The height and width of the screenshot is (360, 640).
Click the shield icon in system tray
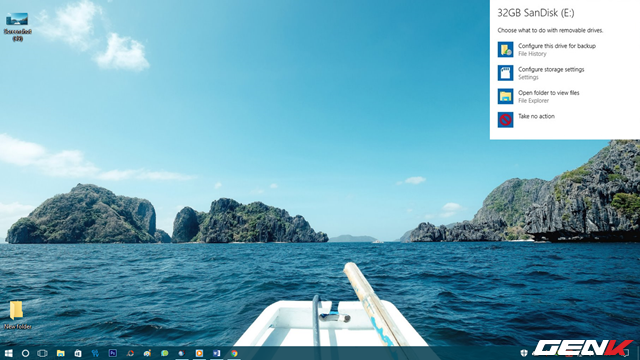[524, 353]
